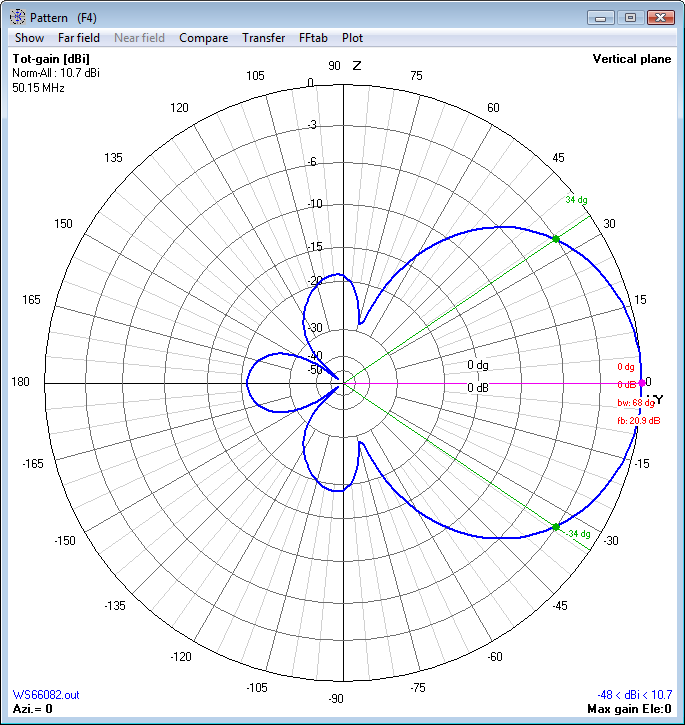
Task: Click the 'Tot-gain [dBi]' label
Action: tap(51, 59)
